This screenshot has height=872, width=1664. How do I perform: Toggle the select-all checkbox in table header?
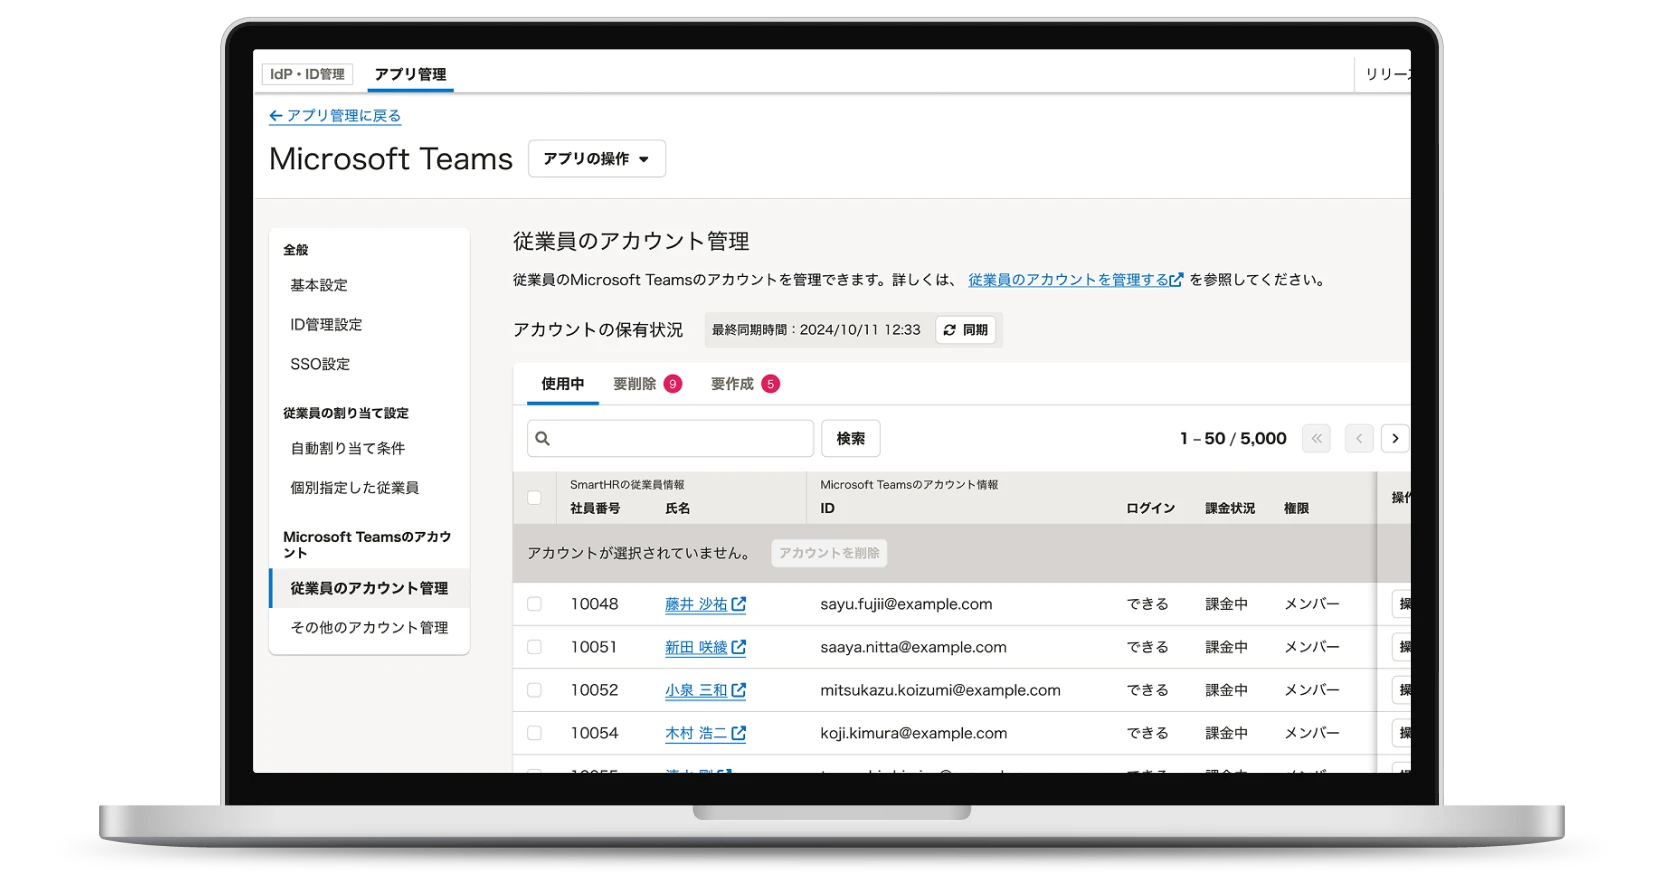[x=534, y=498]
